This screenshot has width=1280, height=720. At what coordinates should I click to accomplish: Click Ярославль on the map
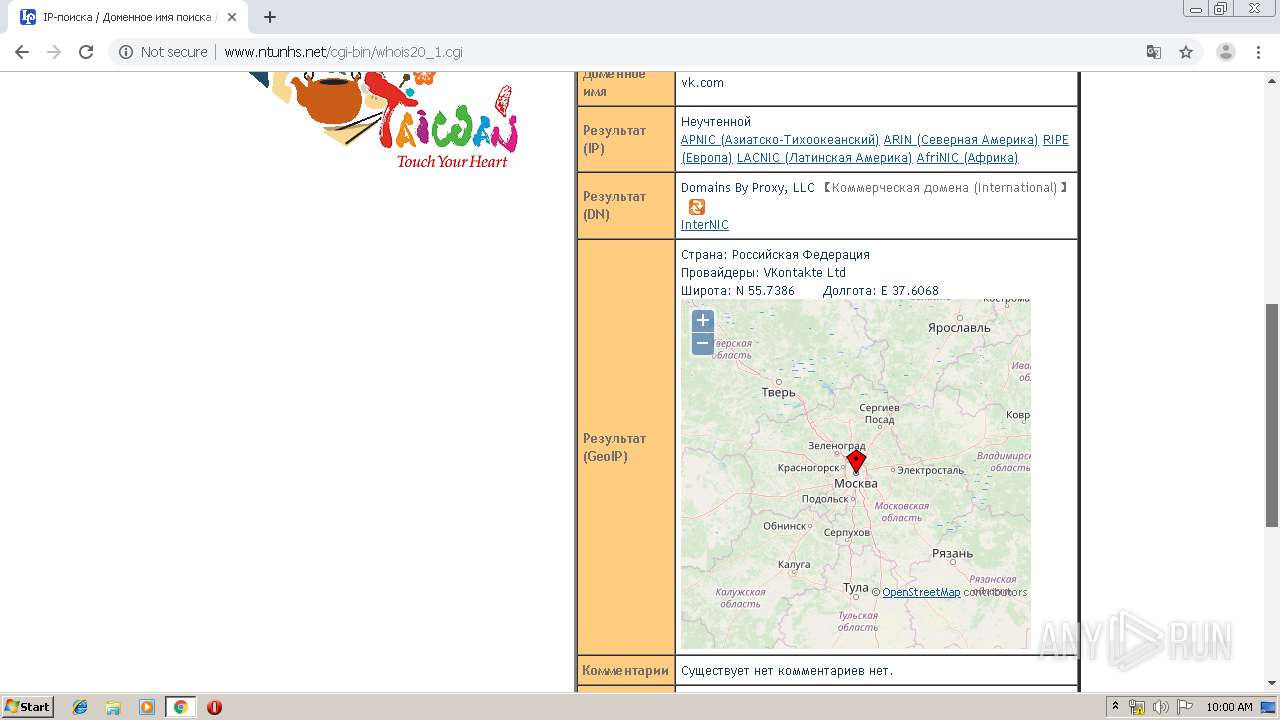[x=959, y=327]
